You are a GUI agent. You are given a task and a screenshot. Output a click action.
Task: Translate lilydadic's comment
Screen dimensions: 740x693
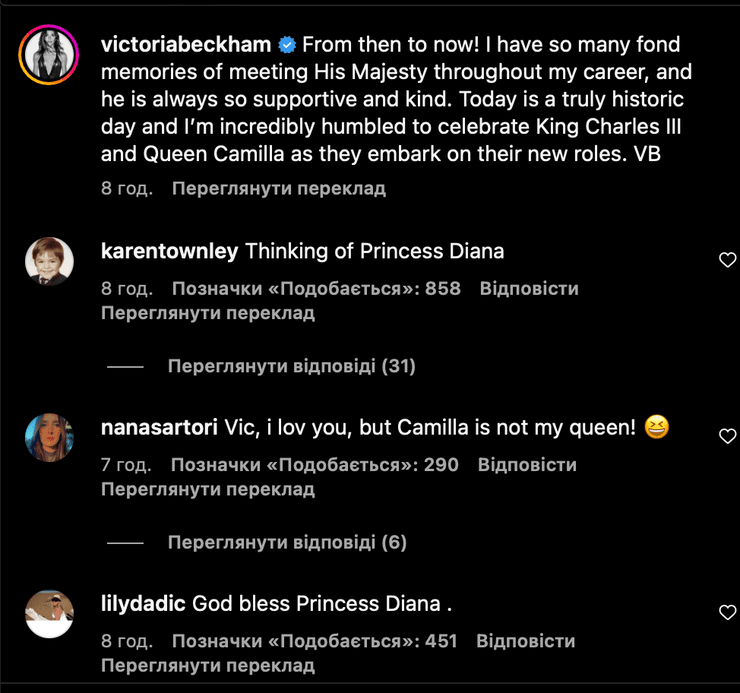(208, 665)
